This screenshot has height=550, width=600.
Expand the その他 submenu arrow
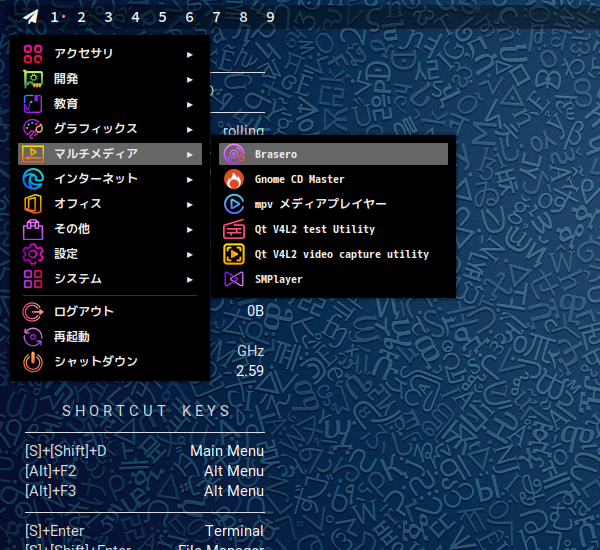[x=189, y=230]
